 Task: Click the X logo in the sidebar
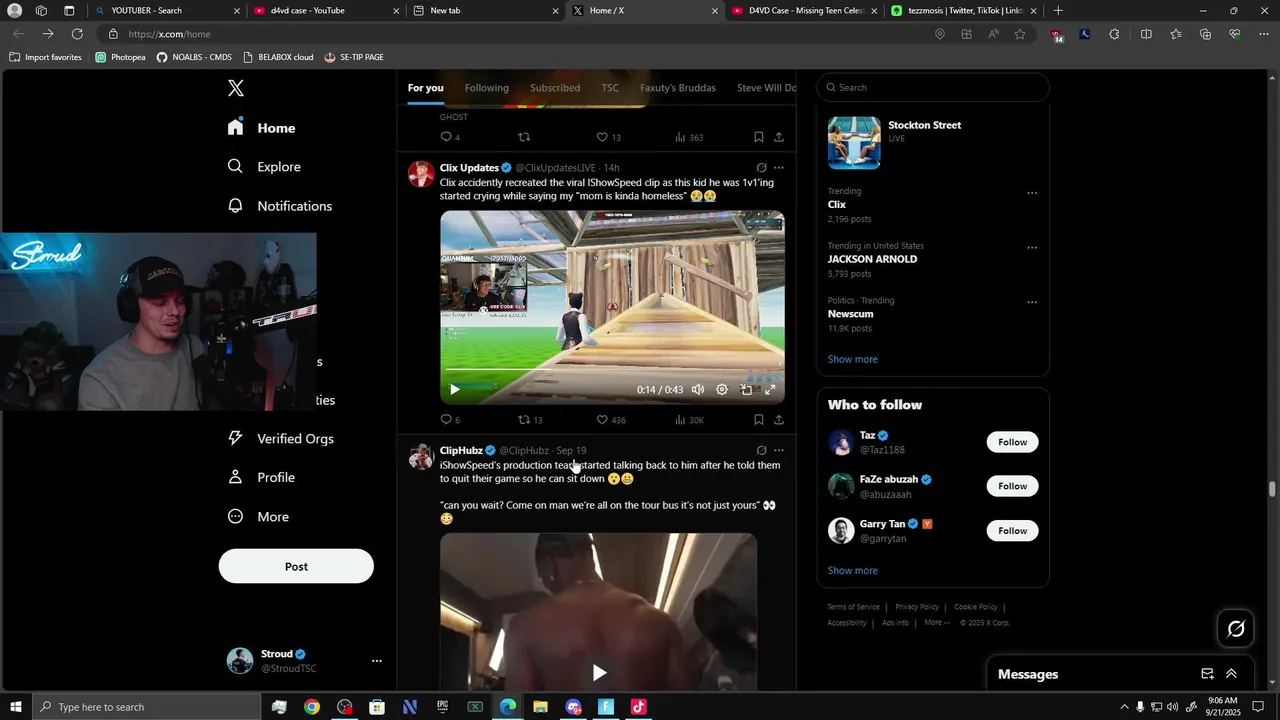pos(236,88)
